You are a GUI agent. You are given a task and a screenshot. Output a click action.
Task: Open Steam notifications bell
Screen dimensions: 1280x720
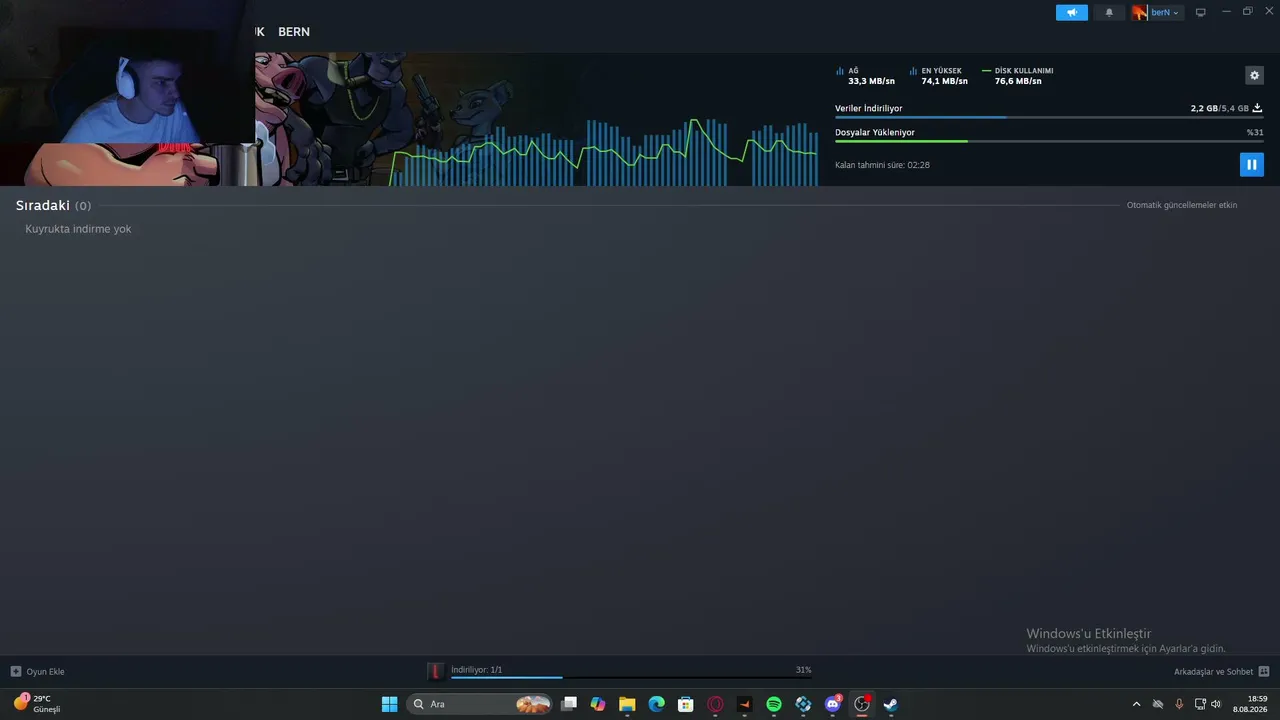pos(1109,12)
